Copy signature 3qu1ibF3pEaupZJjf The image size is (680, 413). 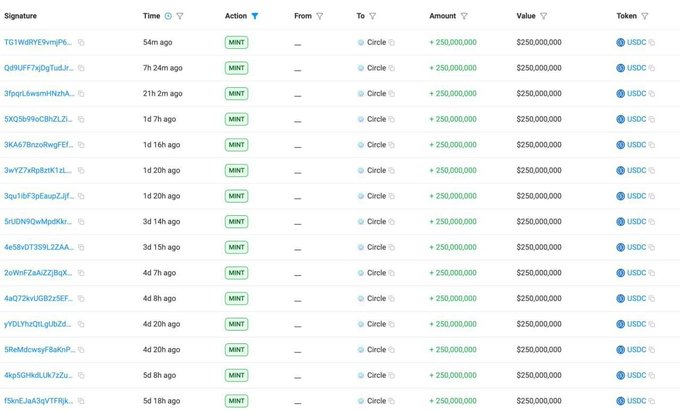click(81, 196)
